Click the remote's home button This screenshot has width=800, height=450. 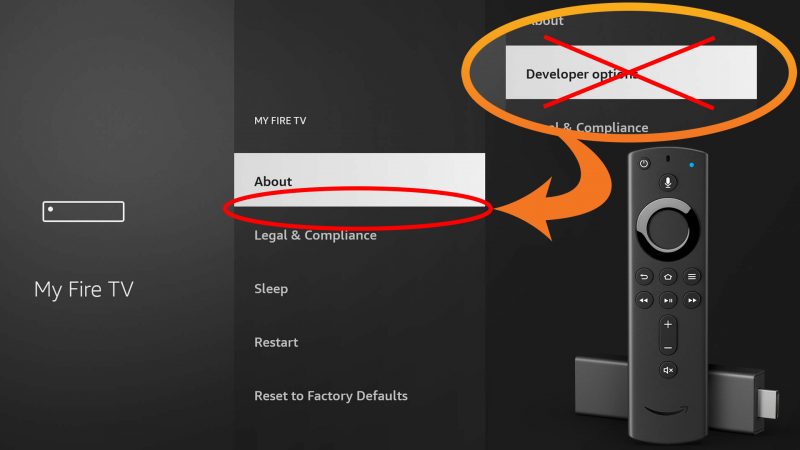pos(668,277)
